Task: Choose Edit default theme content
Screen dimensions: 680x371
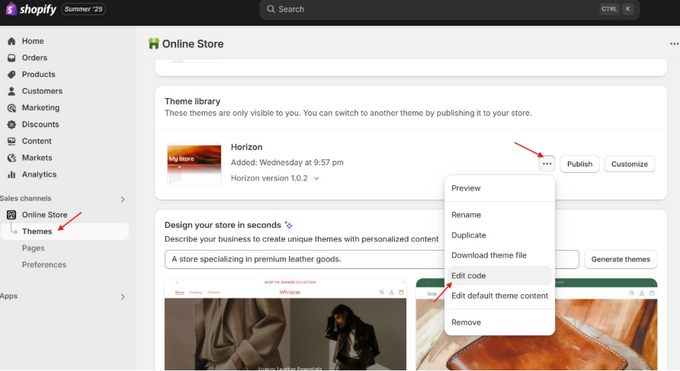Action: [500, 296]
